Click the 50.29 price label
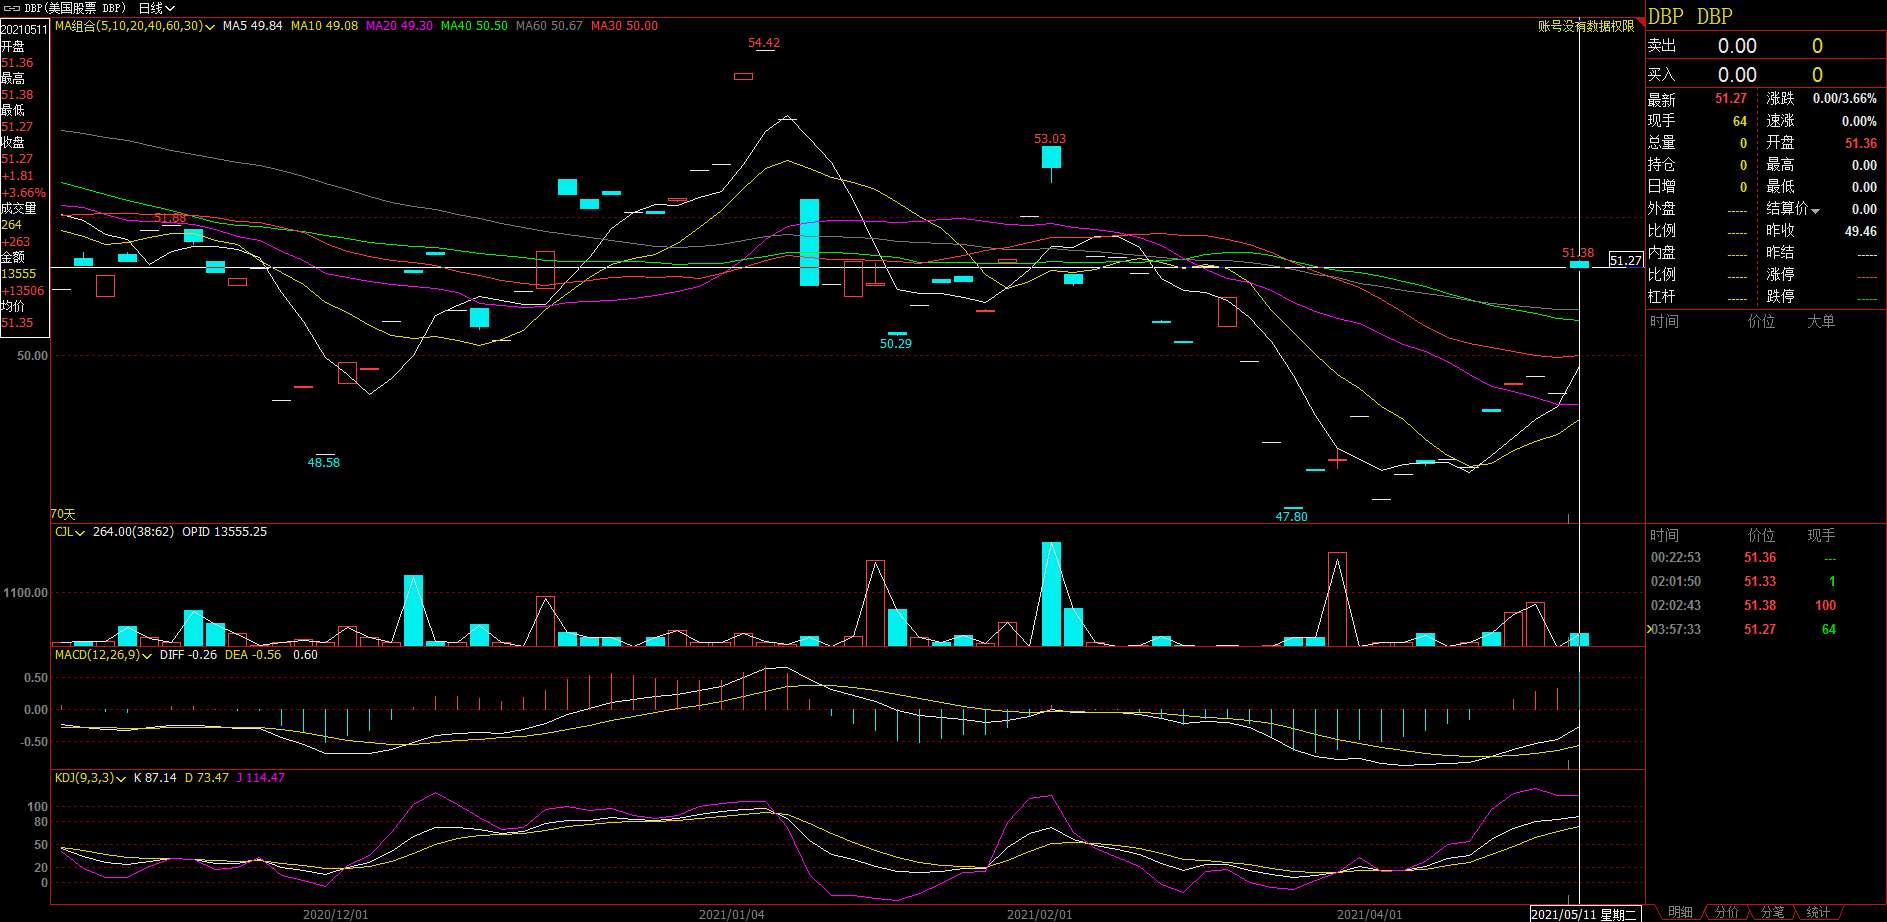The image size is (1887, 922). [895, 343]
